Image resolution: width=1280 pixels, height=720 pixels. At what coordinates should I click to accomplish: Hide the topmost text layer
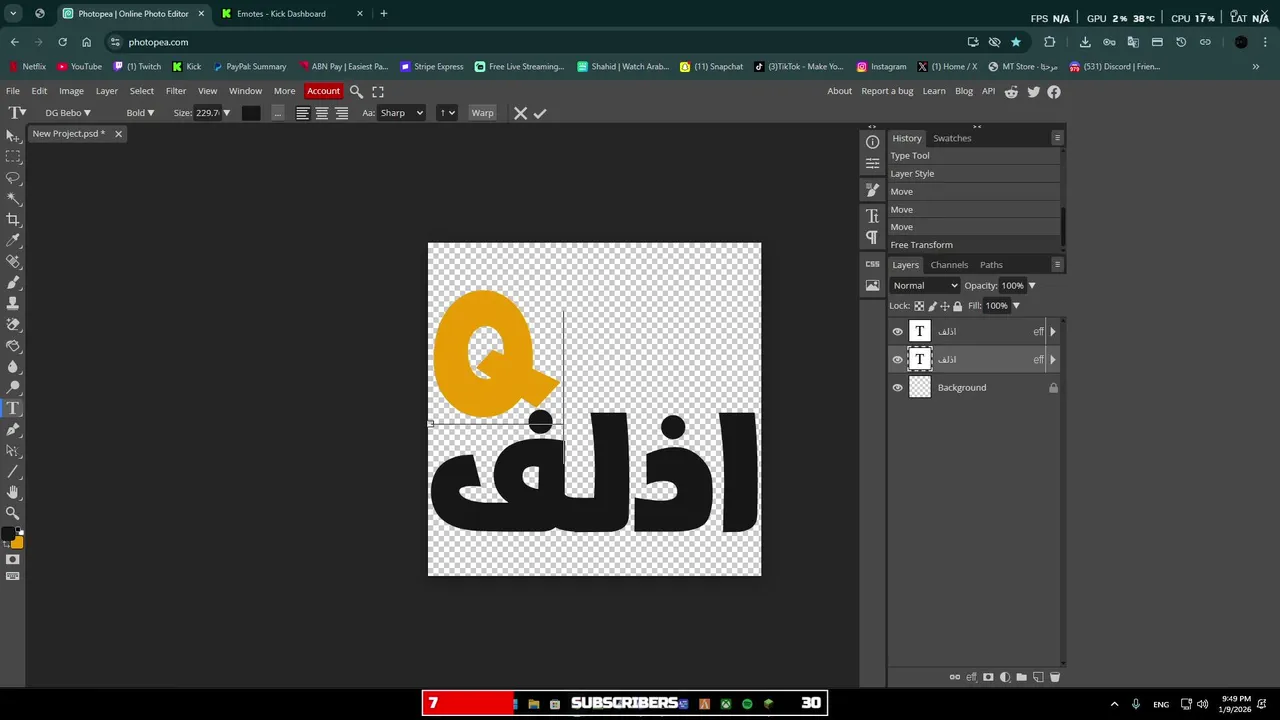pyautogui.click(x=897, y=332)
